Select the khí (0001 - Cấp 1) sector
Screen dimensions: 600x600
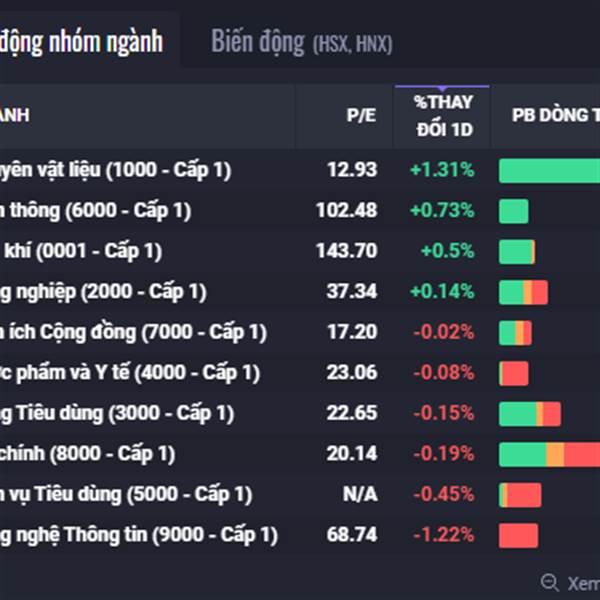tap(81, 251)
